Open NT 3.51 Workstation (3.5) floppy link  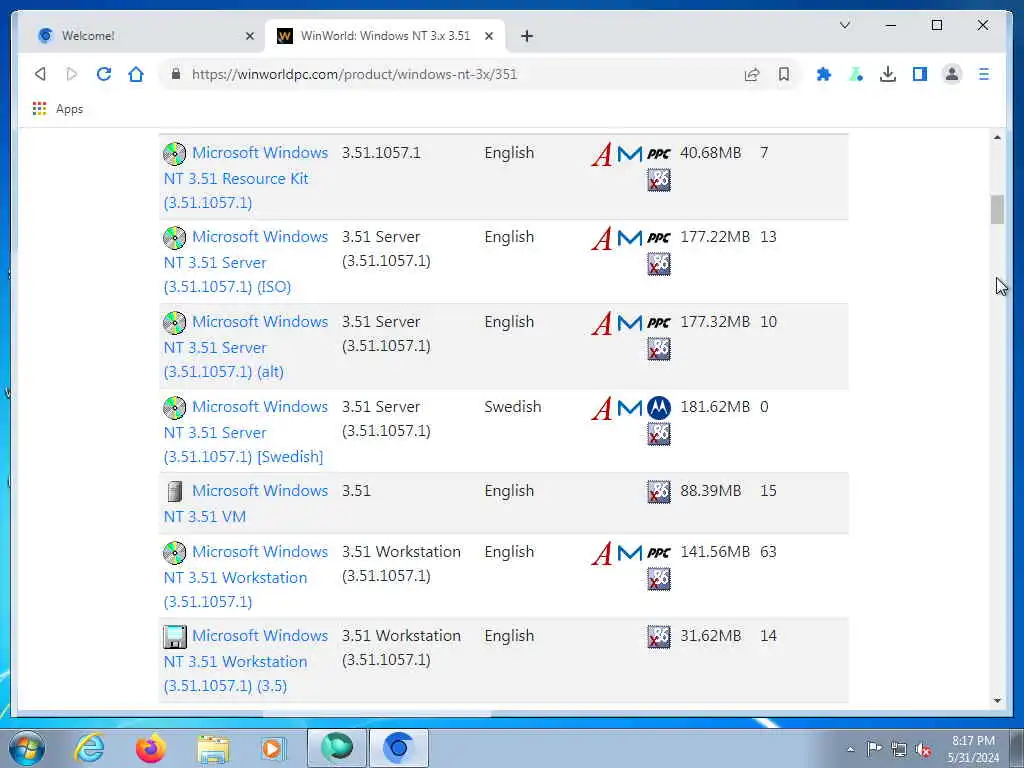click(246, 661)
